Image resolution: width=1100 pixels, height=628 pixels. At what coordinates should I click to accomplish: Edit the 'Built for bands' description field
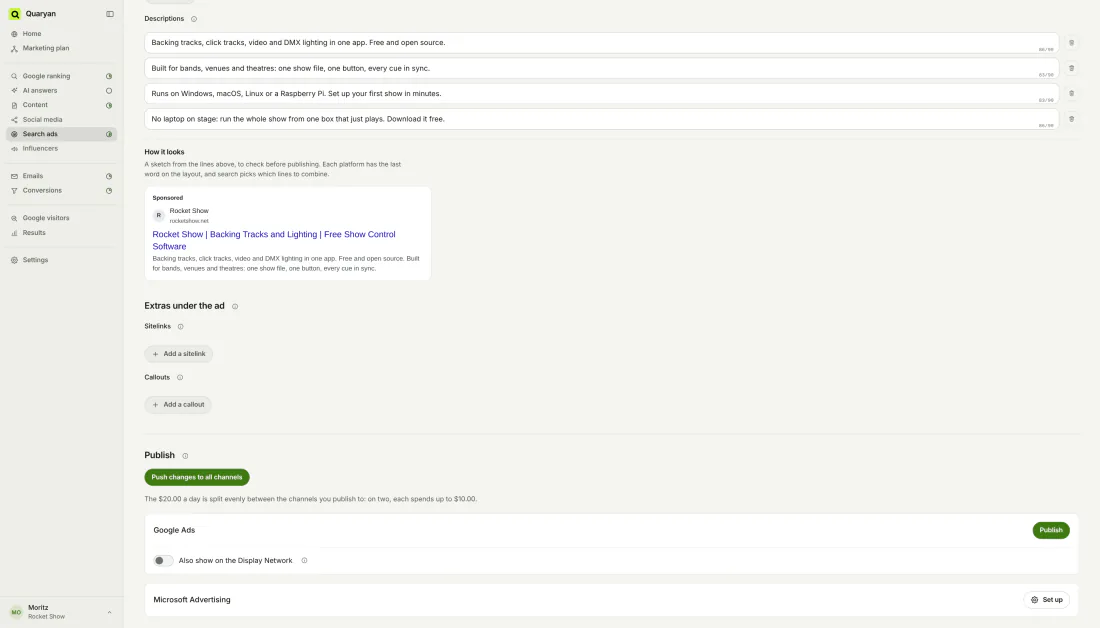click(601, 68)
